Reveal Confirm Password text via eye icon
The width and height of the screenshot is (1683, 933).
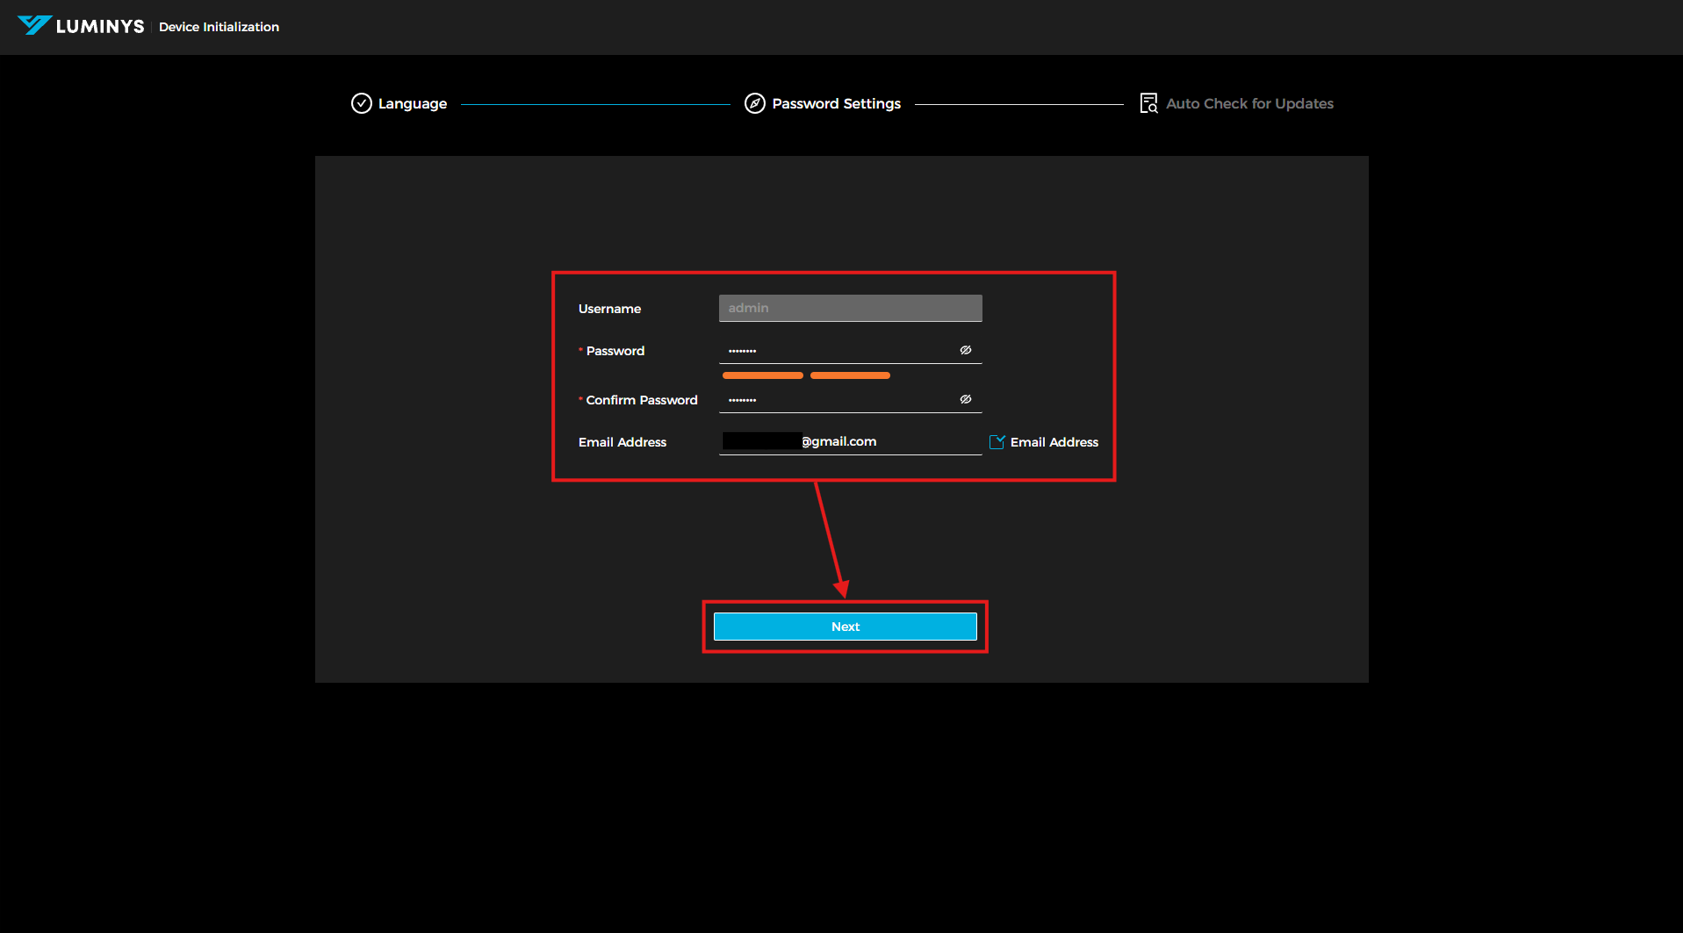[965, 400]
